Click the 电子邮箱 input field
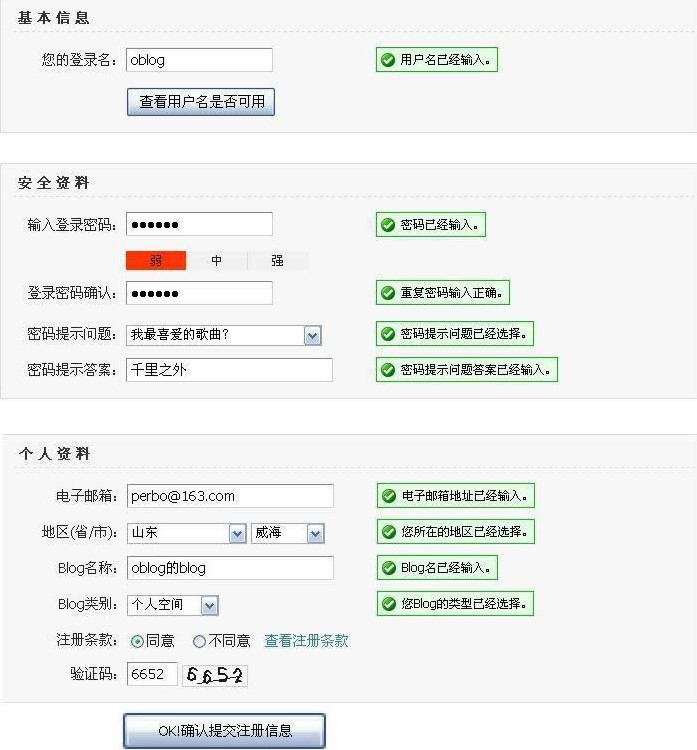697x750 pixels. tap(230, 496)
